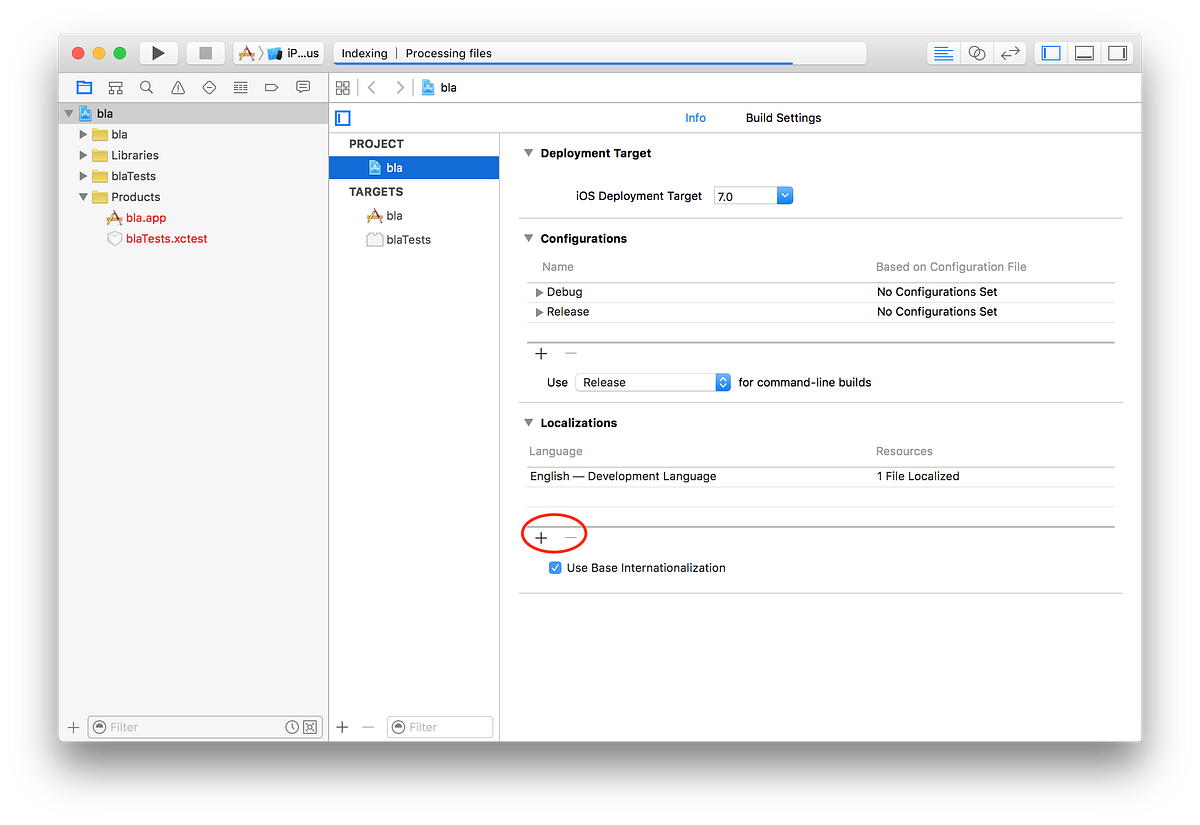
Task: Switch to the Build Settings tab
Action: click(x=783, y=117)
